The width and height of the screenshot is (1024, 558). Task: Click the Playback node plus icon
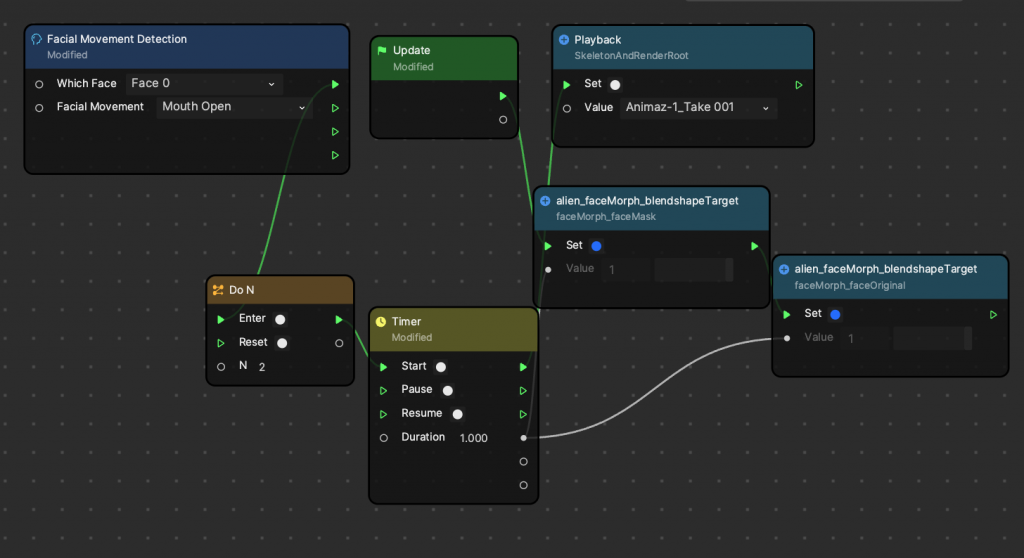pos(564,40)
